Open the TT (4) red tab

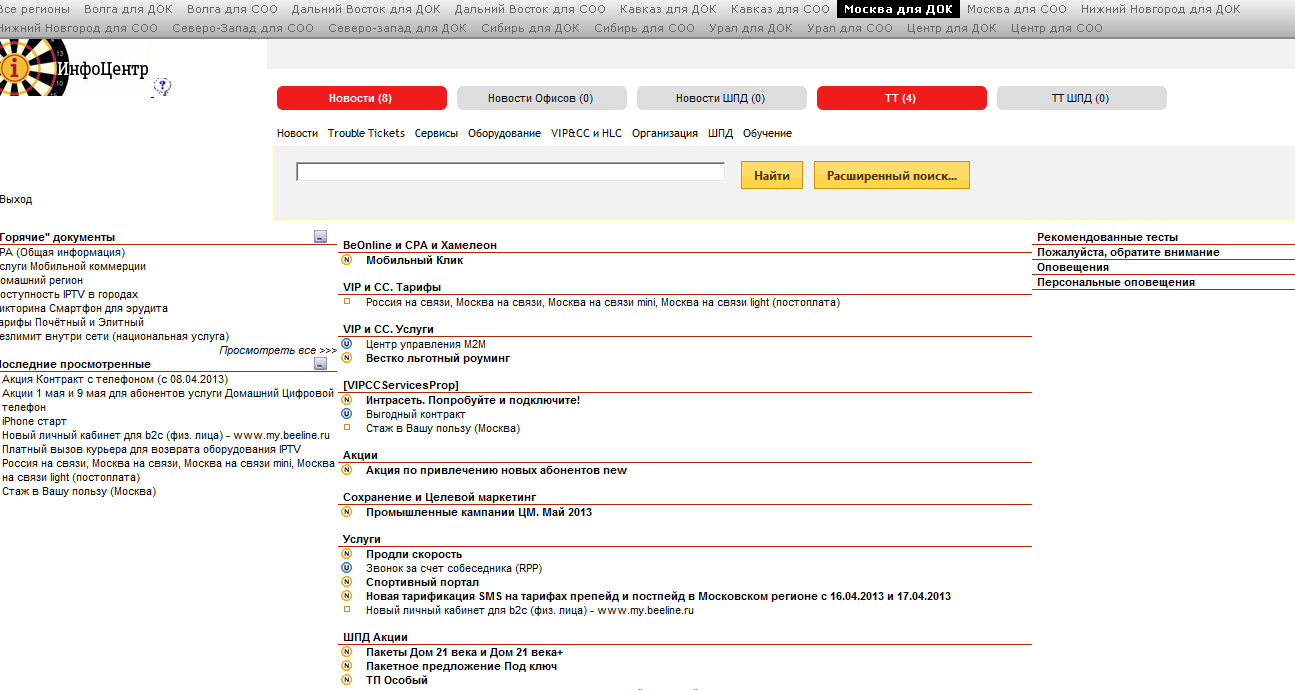(x=902, y=98)
